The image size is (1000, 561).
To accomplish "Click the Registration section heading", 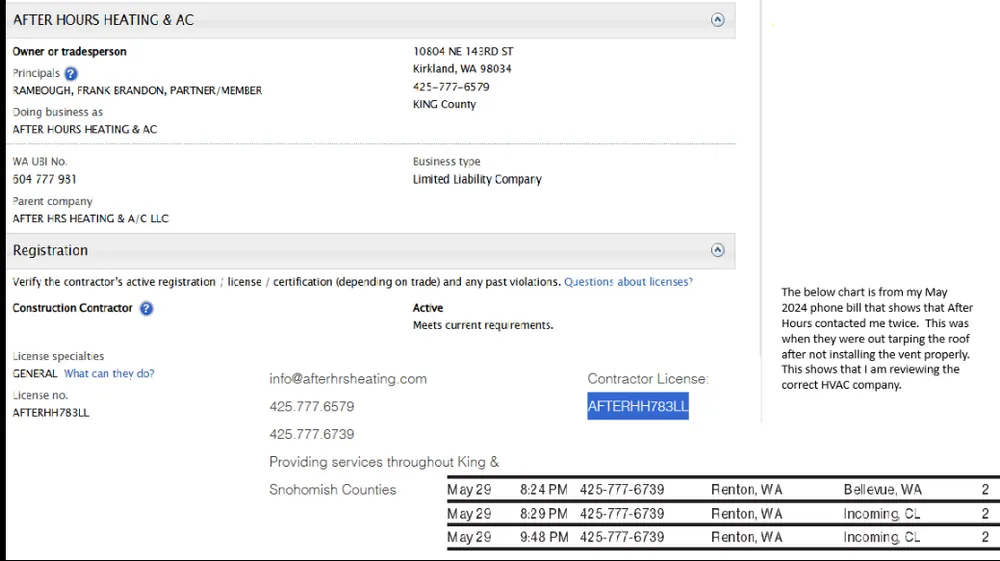I will coord(50,251).
